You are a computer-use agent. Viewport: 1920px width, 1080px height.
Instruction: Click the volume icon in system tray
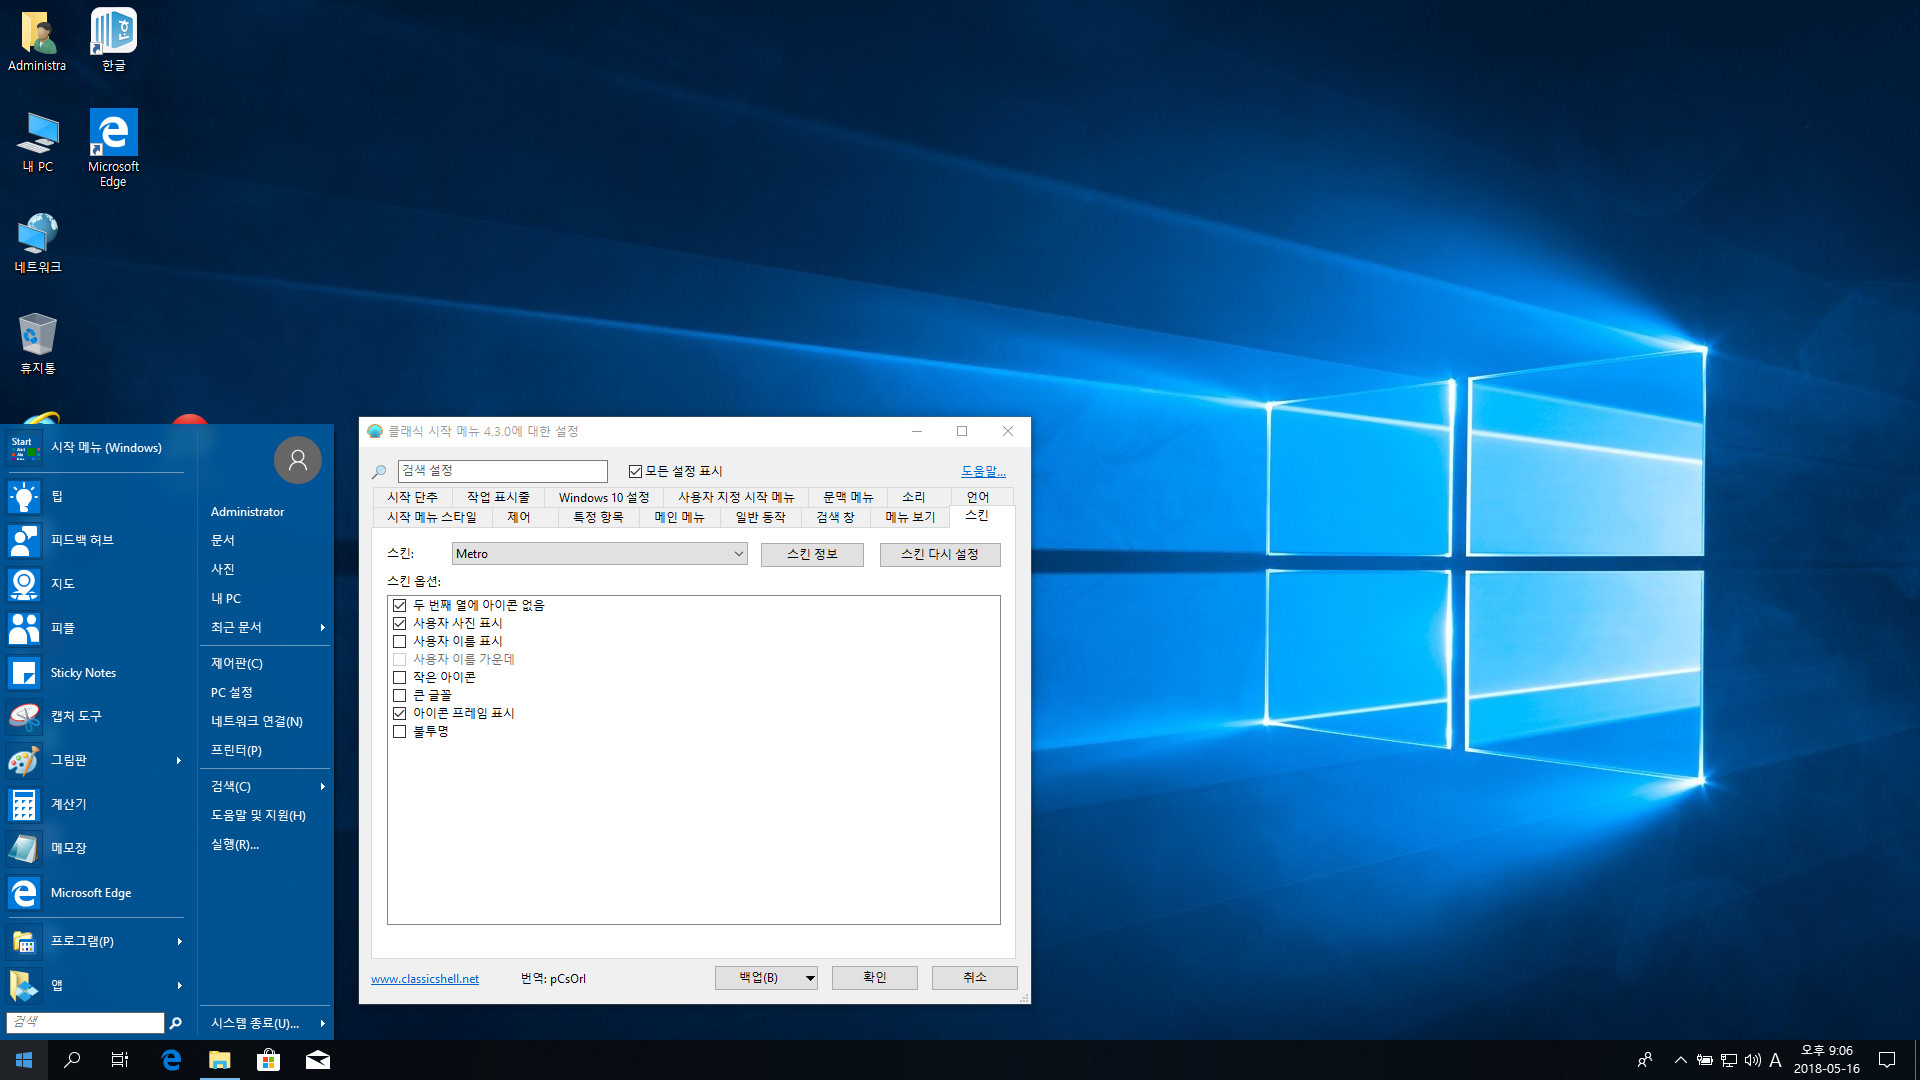point(1753,1060)
